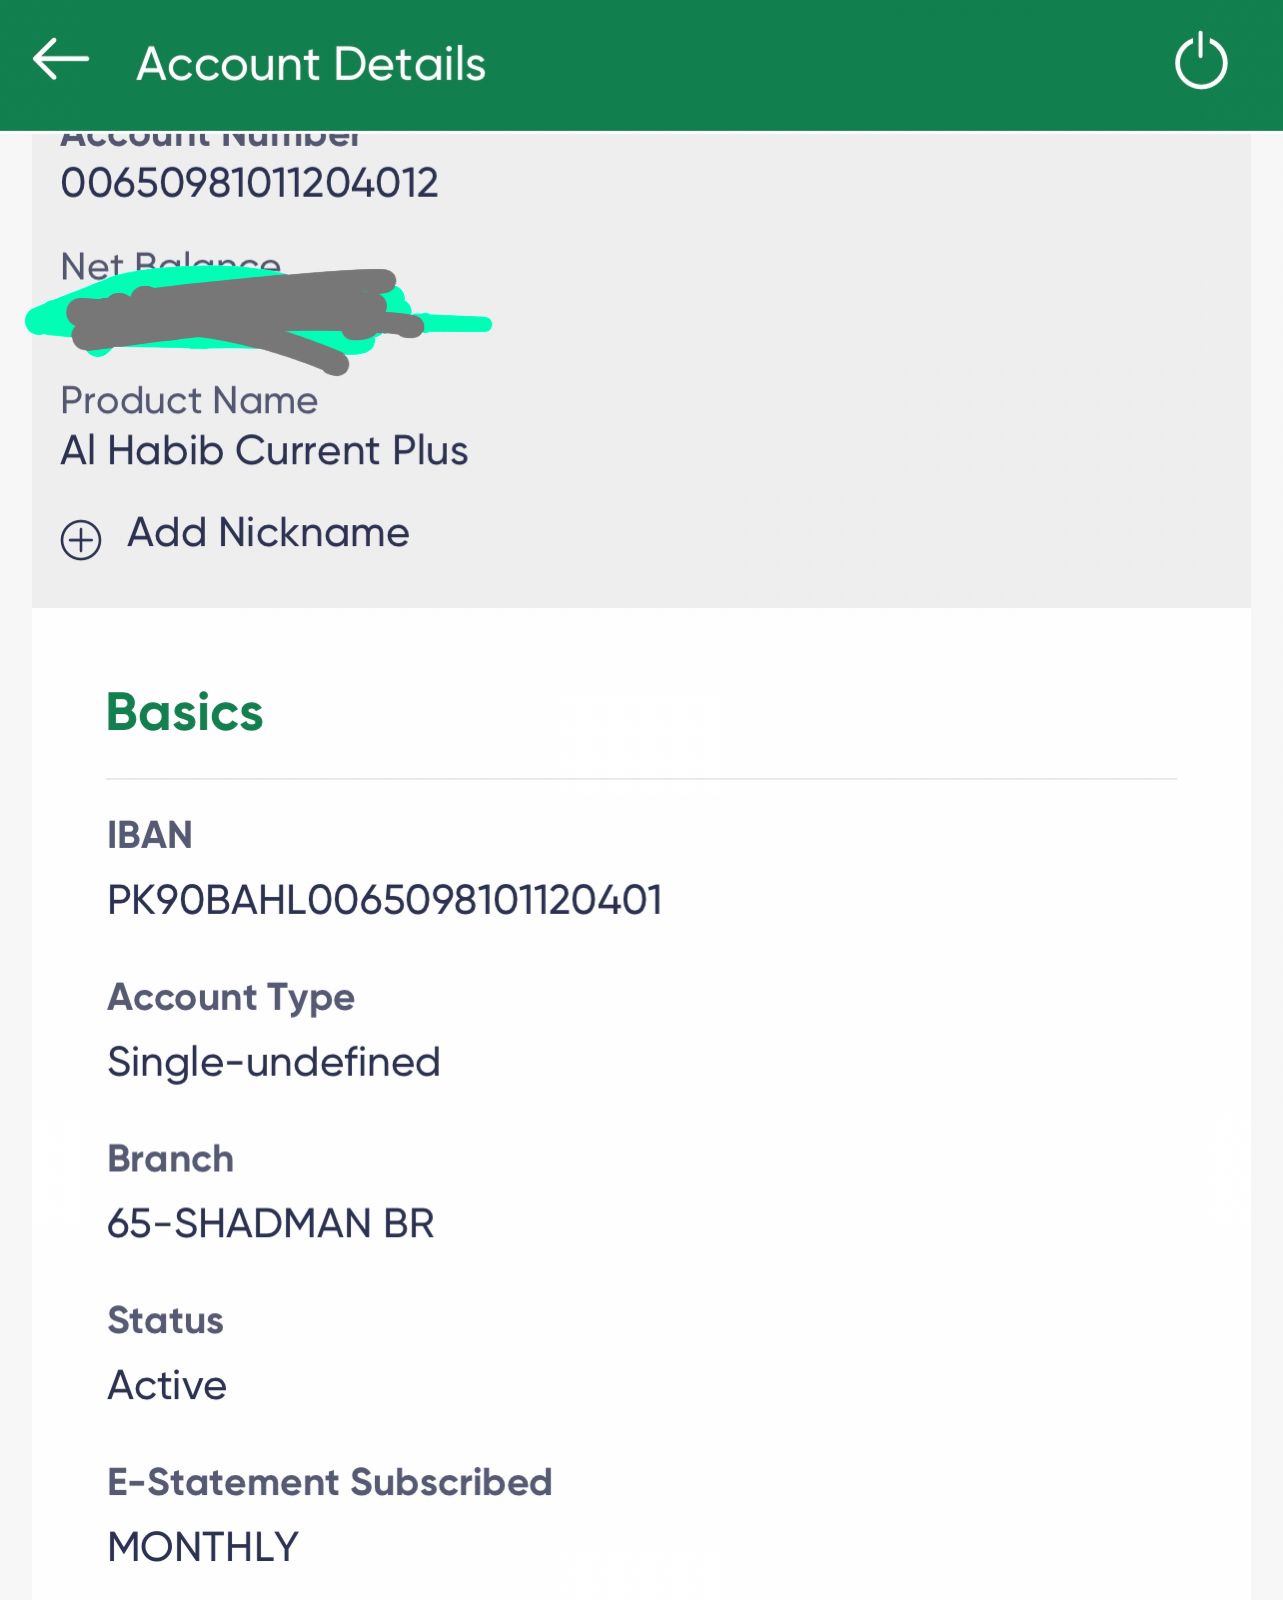Tap the Status field label
The image size is (1283, 1600).
[166, 1321]
